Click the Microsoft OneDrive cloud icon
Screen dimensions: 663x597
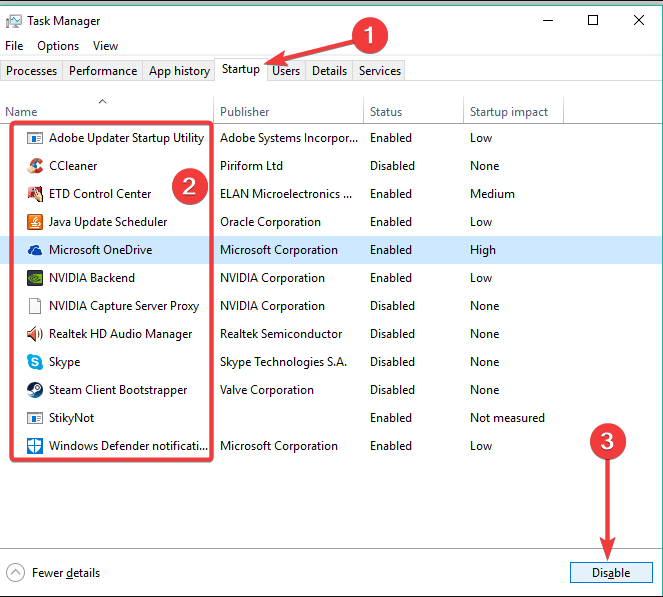[35, 250]
